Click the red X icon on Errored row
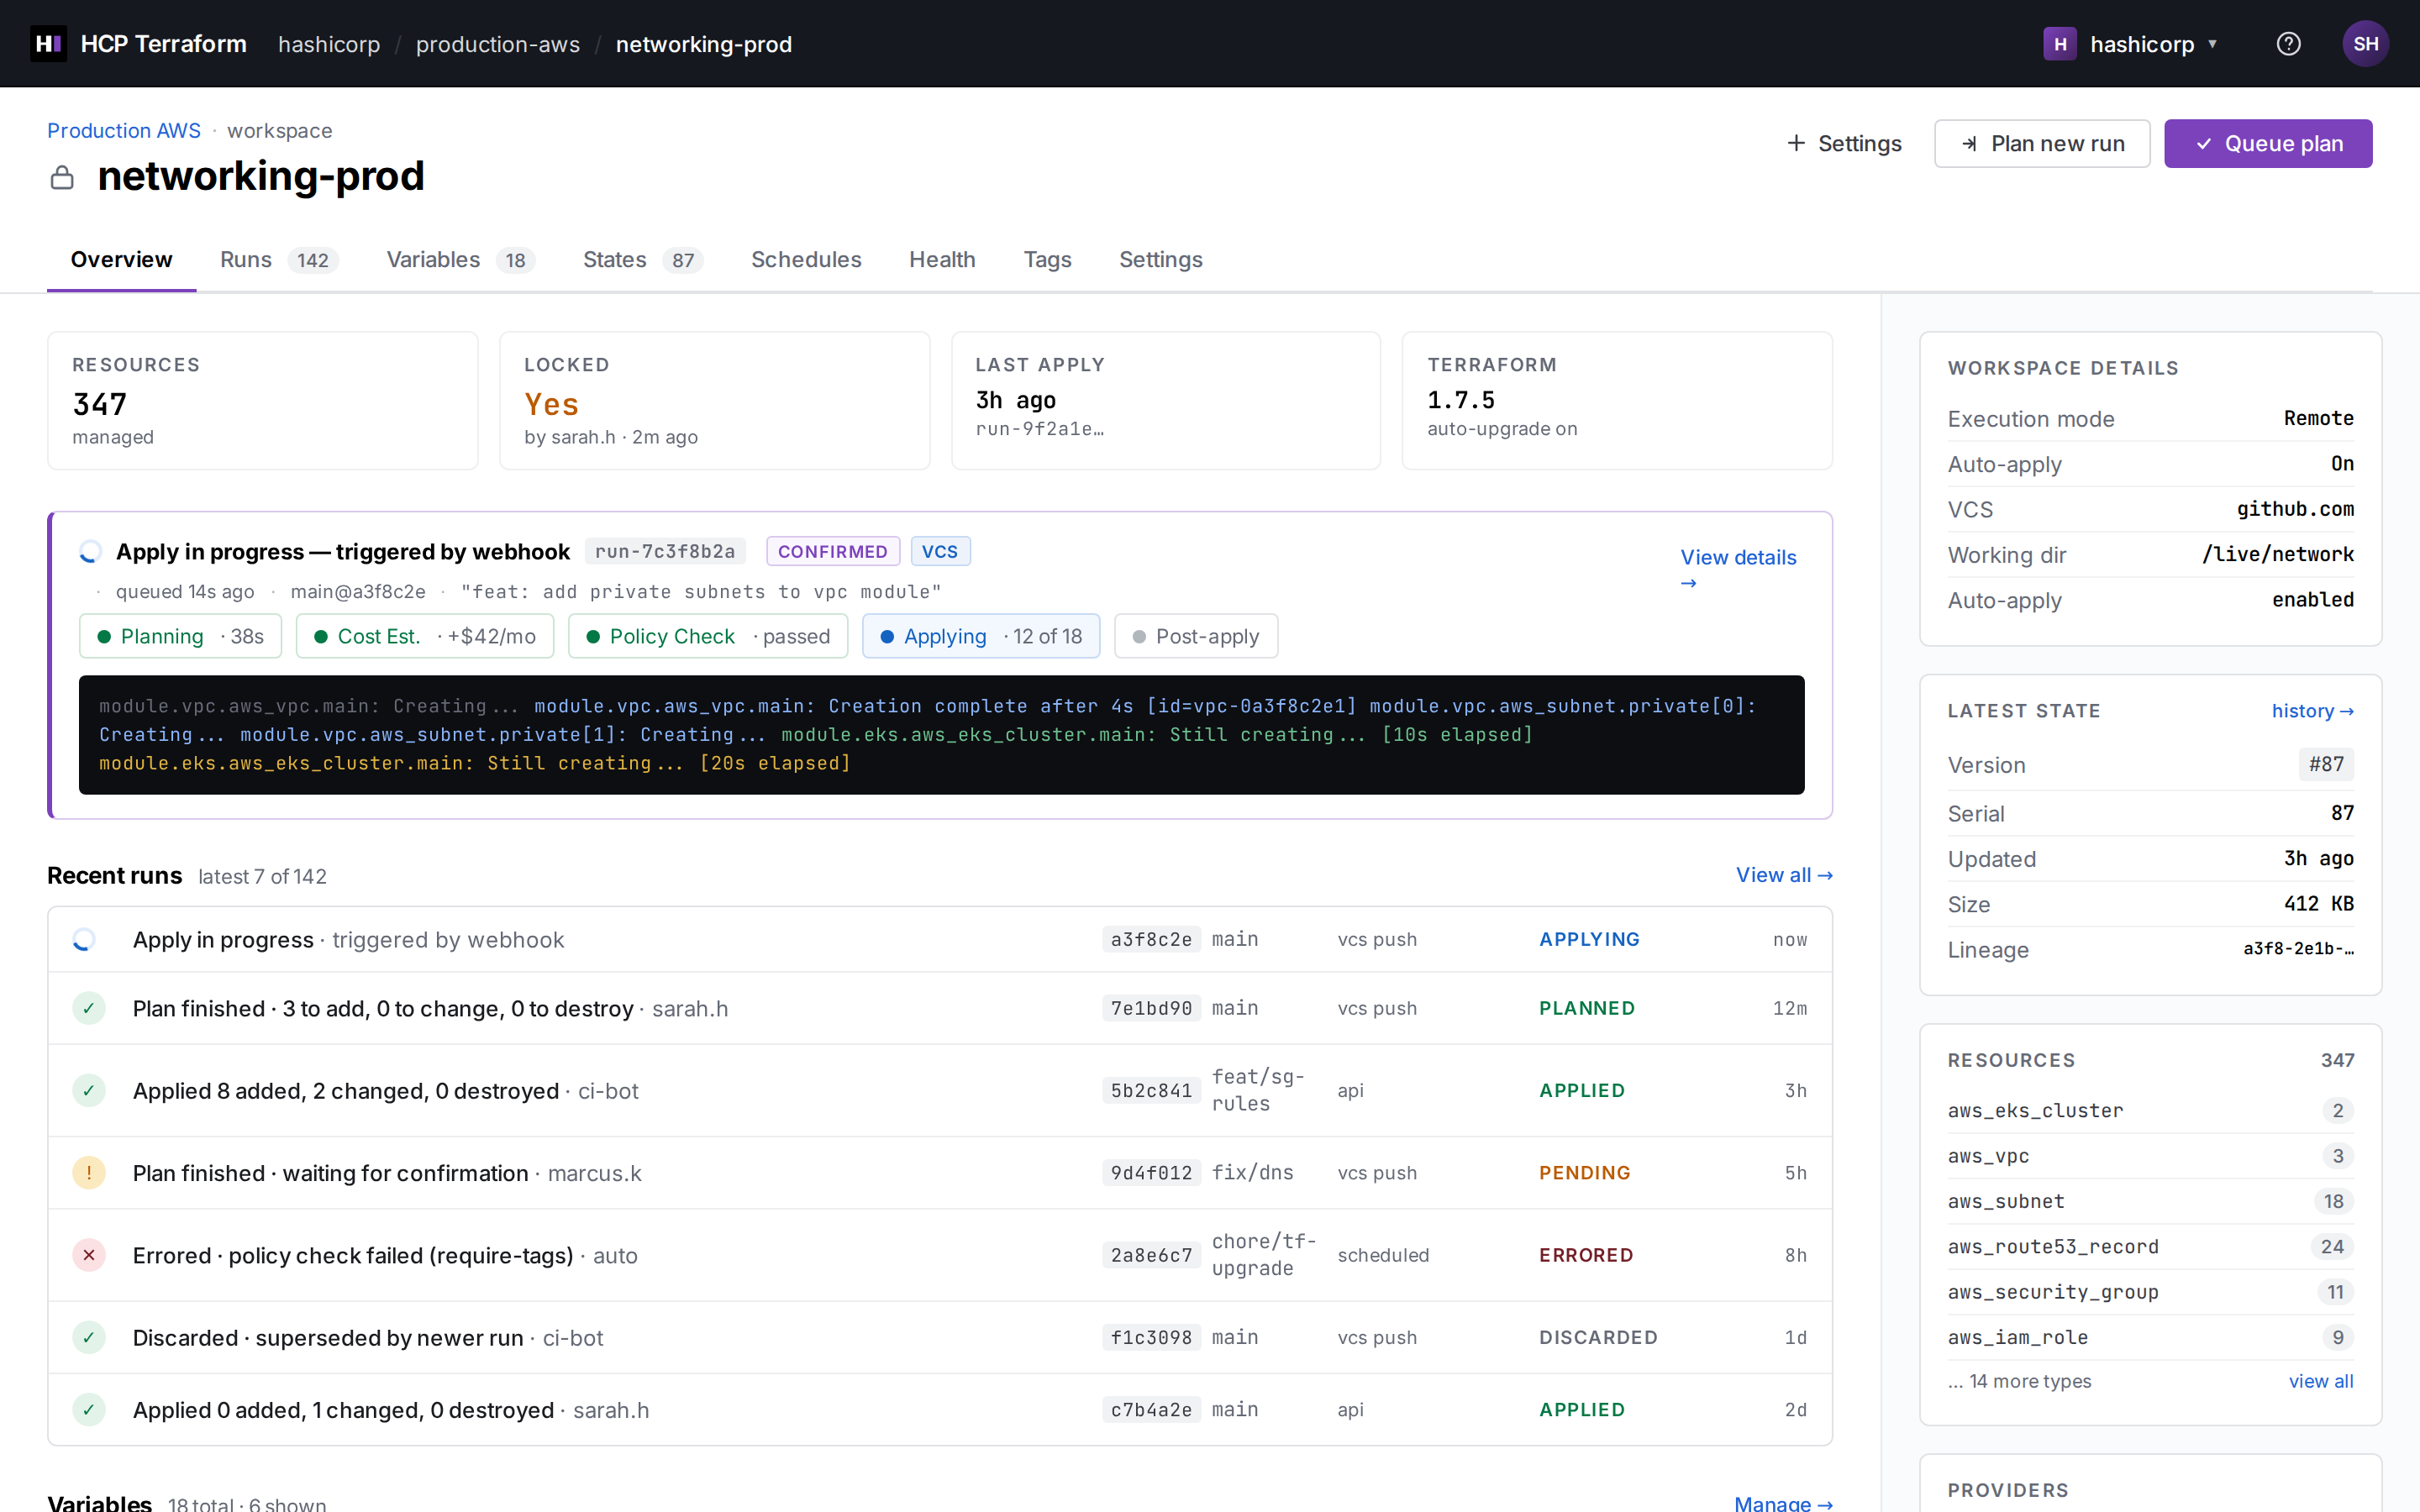Image resolution: width=2420 pixels, height=1512 pixels. 89,1255
